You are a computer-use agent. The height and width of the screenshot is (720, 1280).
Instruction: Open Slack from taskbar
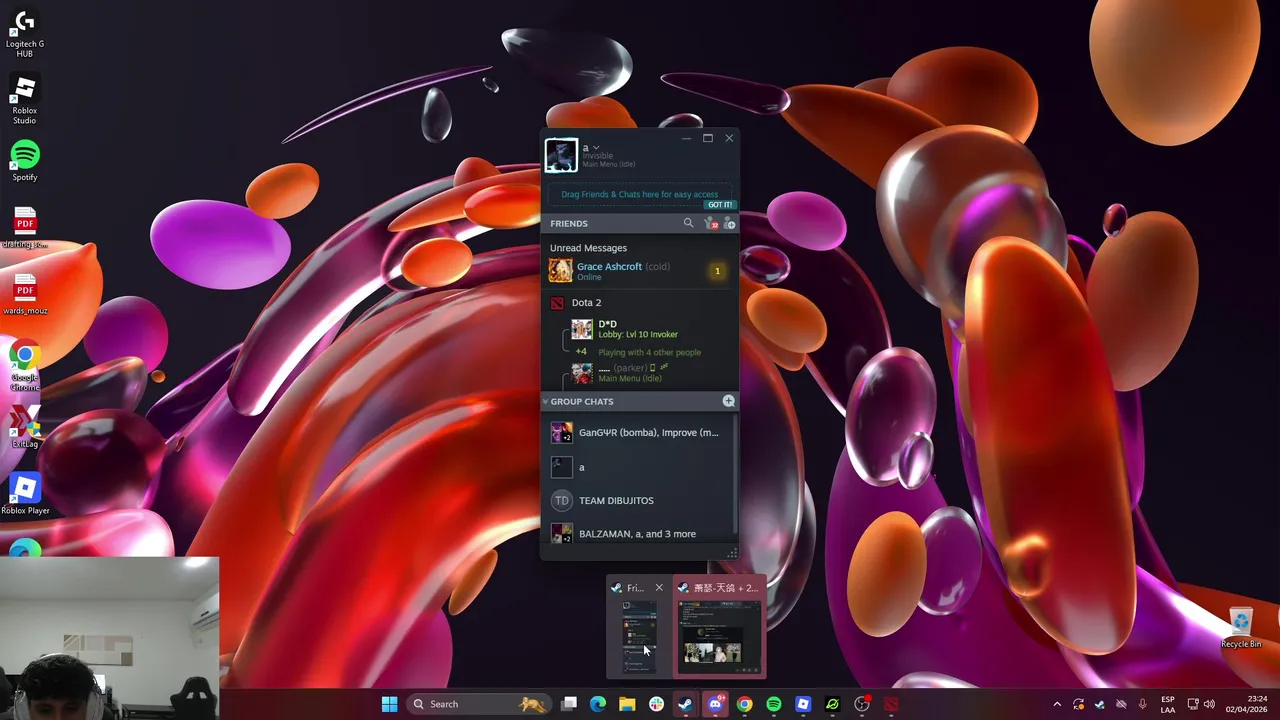[656, 704]
